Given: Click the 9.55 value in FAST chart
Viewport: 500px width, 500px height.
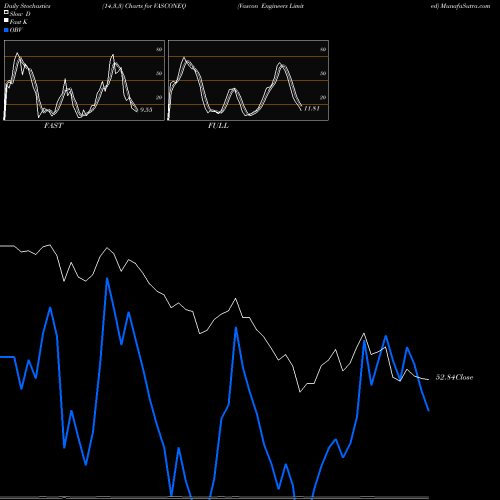Looking at the screenshot, I should tap(146, 110).
